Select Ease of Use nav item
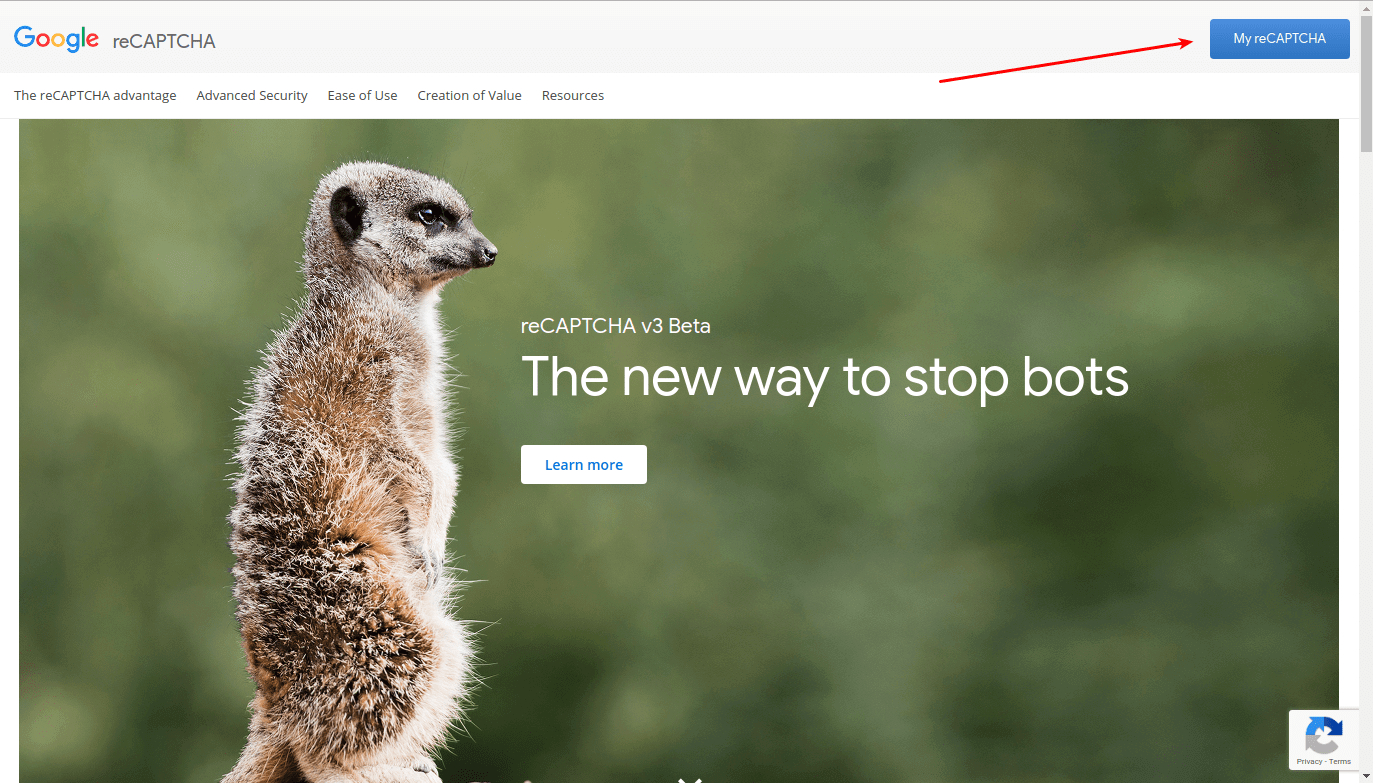 [x=362, y=95]
